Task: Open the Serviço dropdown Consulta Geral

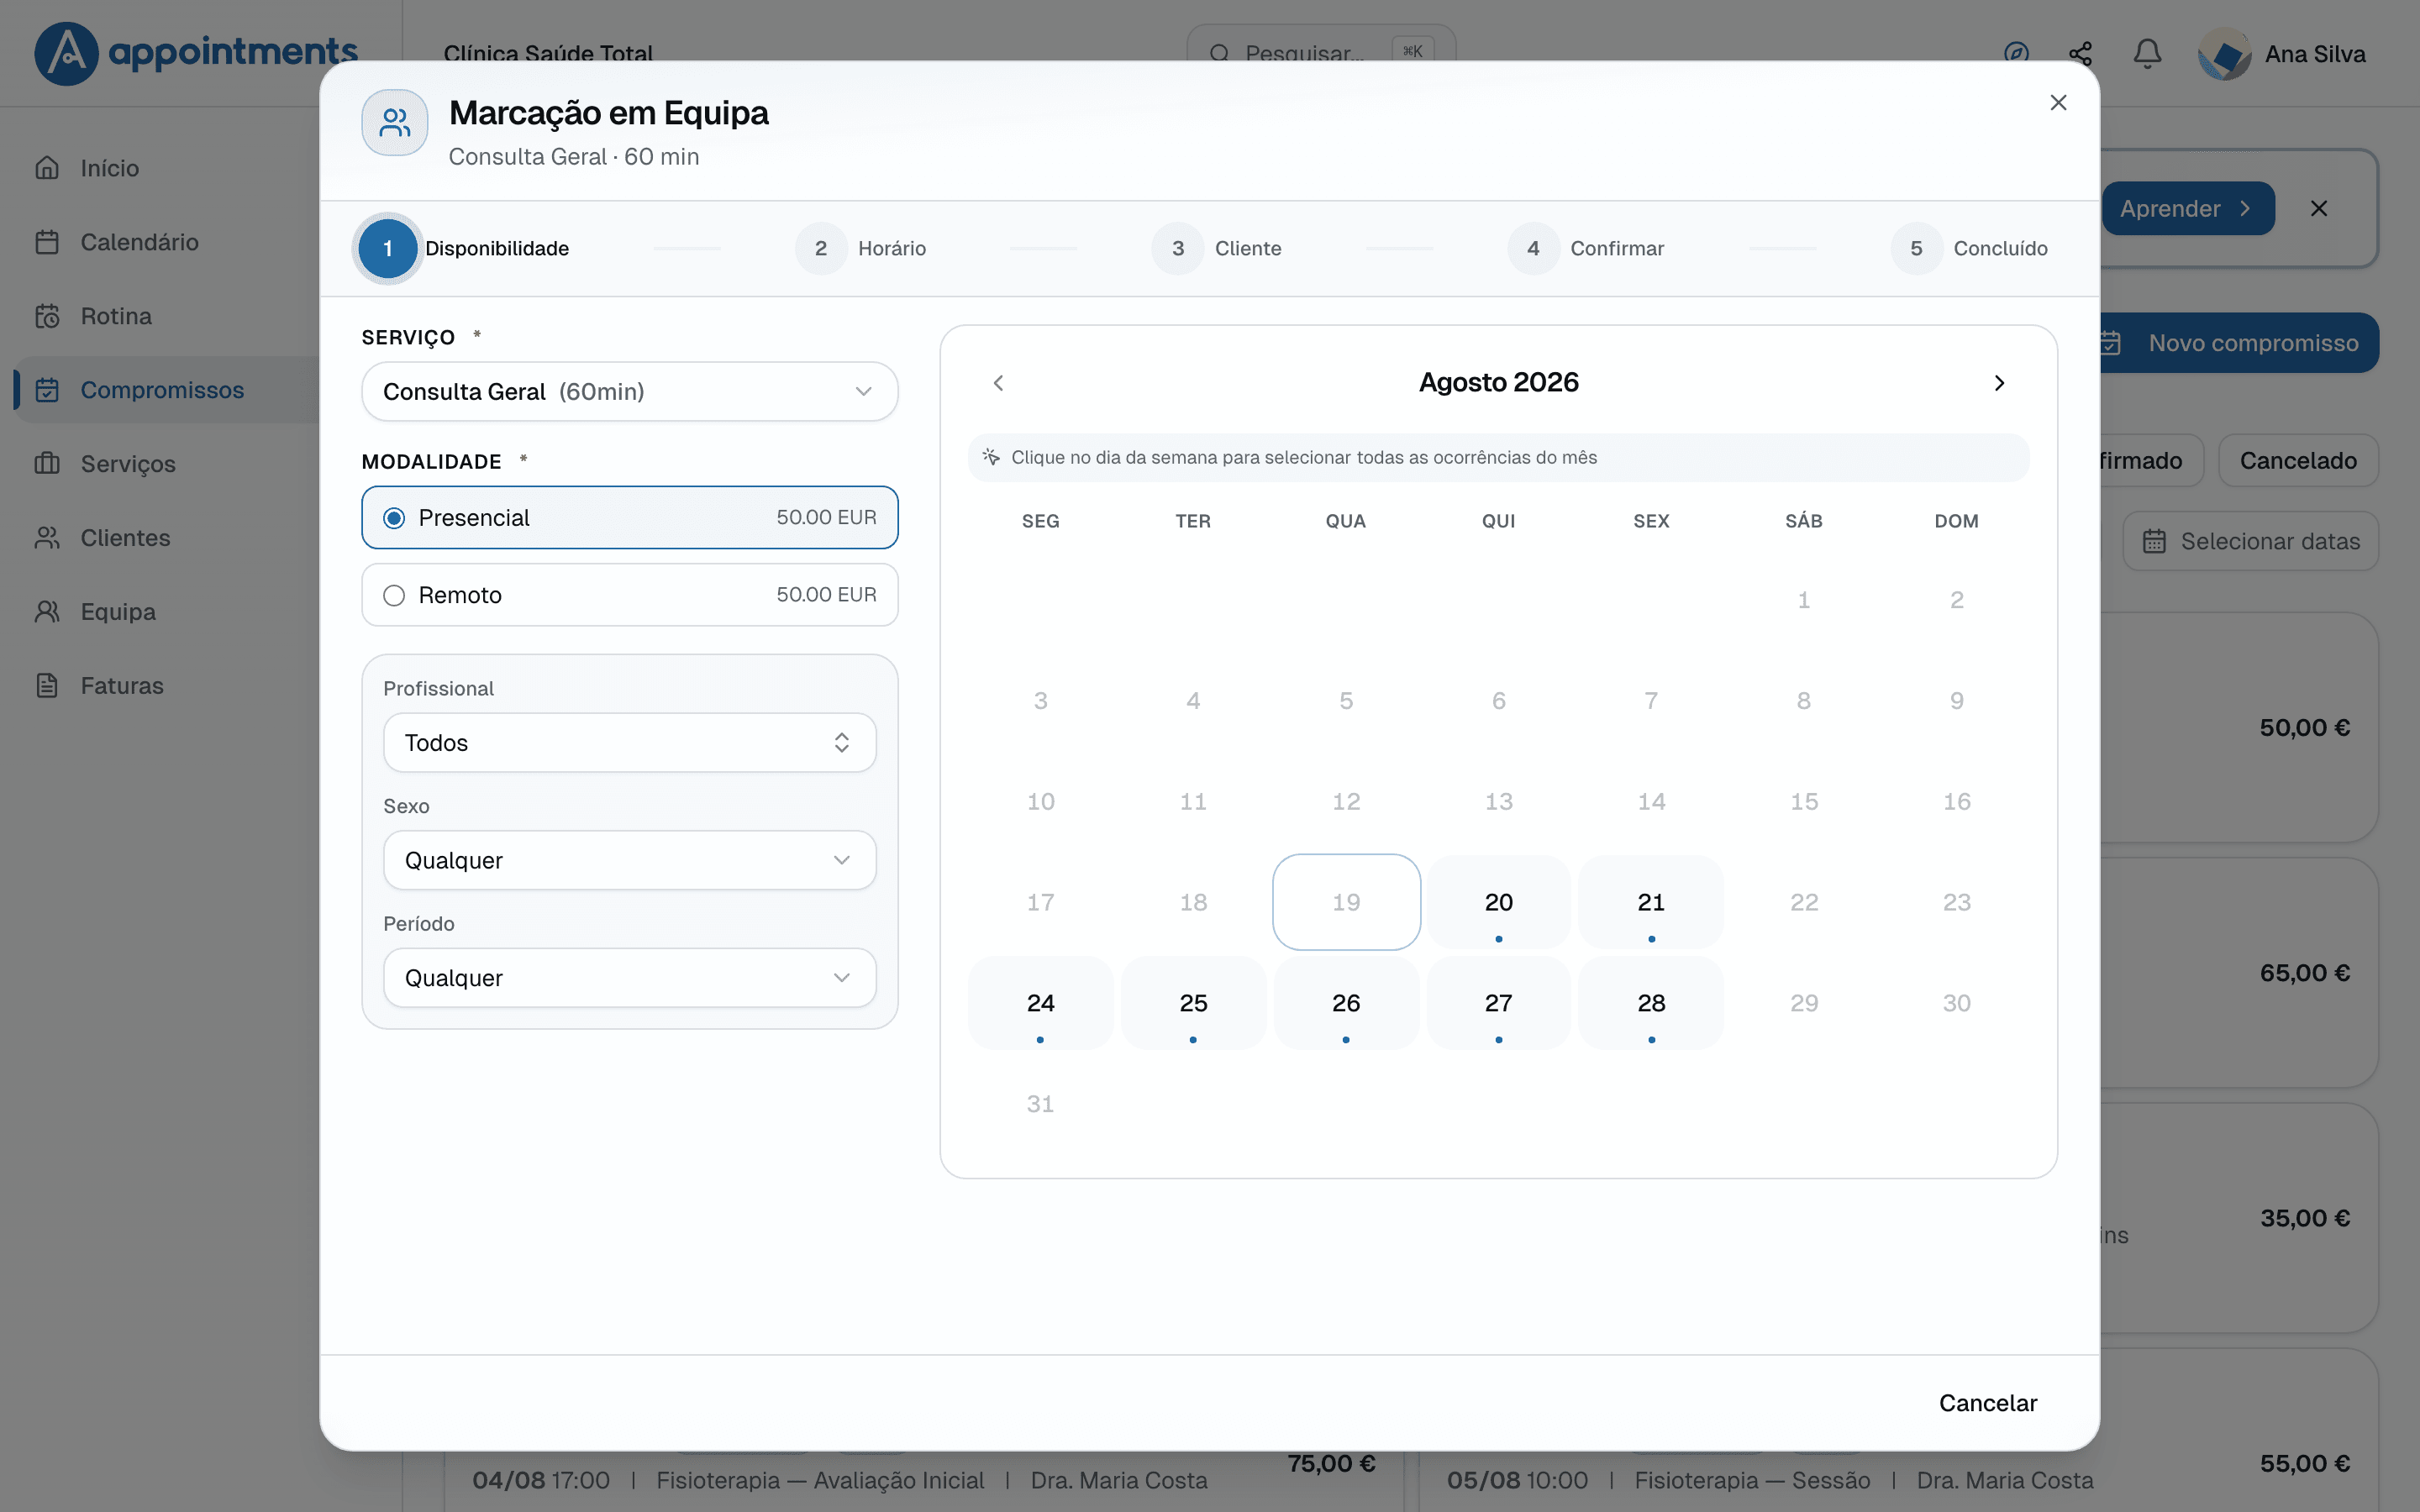Action: [630, 392]
